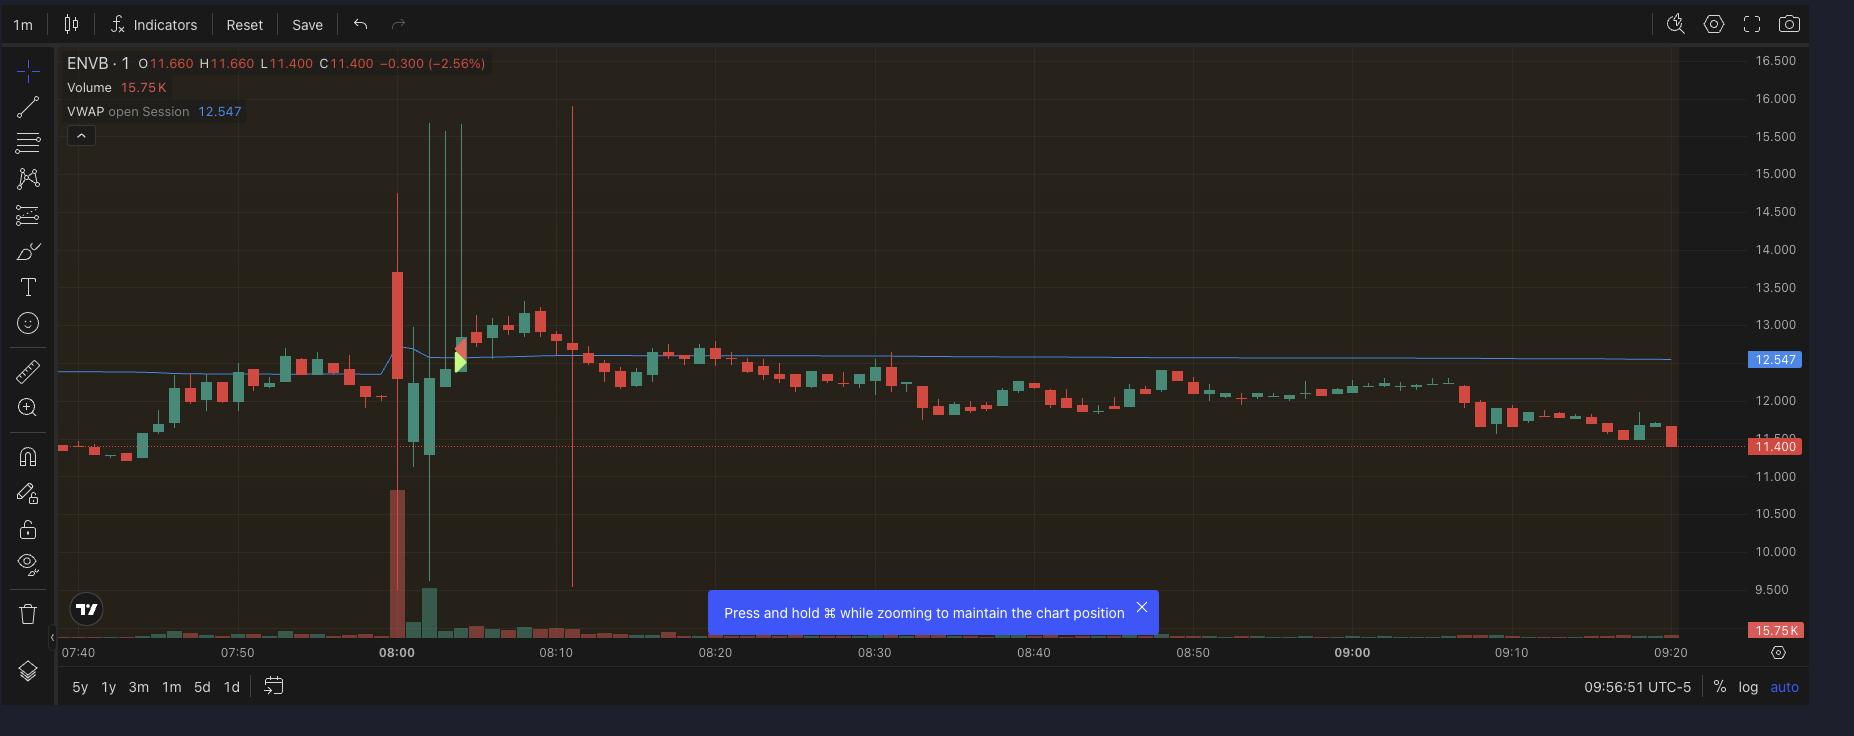Image resolution: width=1854 pixels, height=736 pixels.
Task: Take a chart snapshot with camera icon
Action: click(x=1789, y=24)
